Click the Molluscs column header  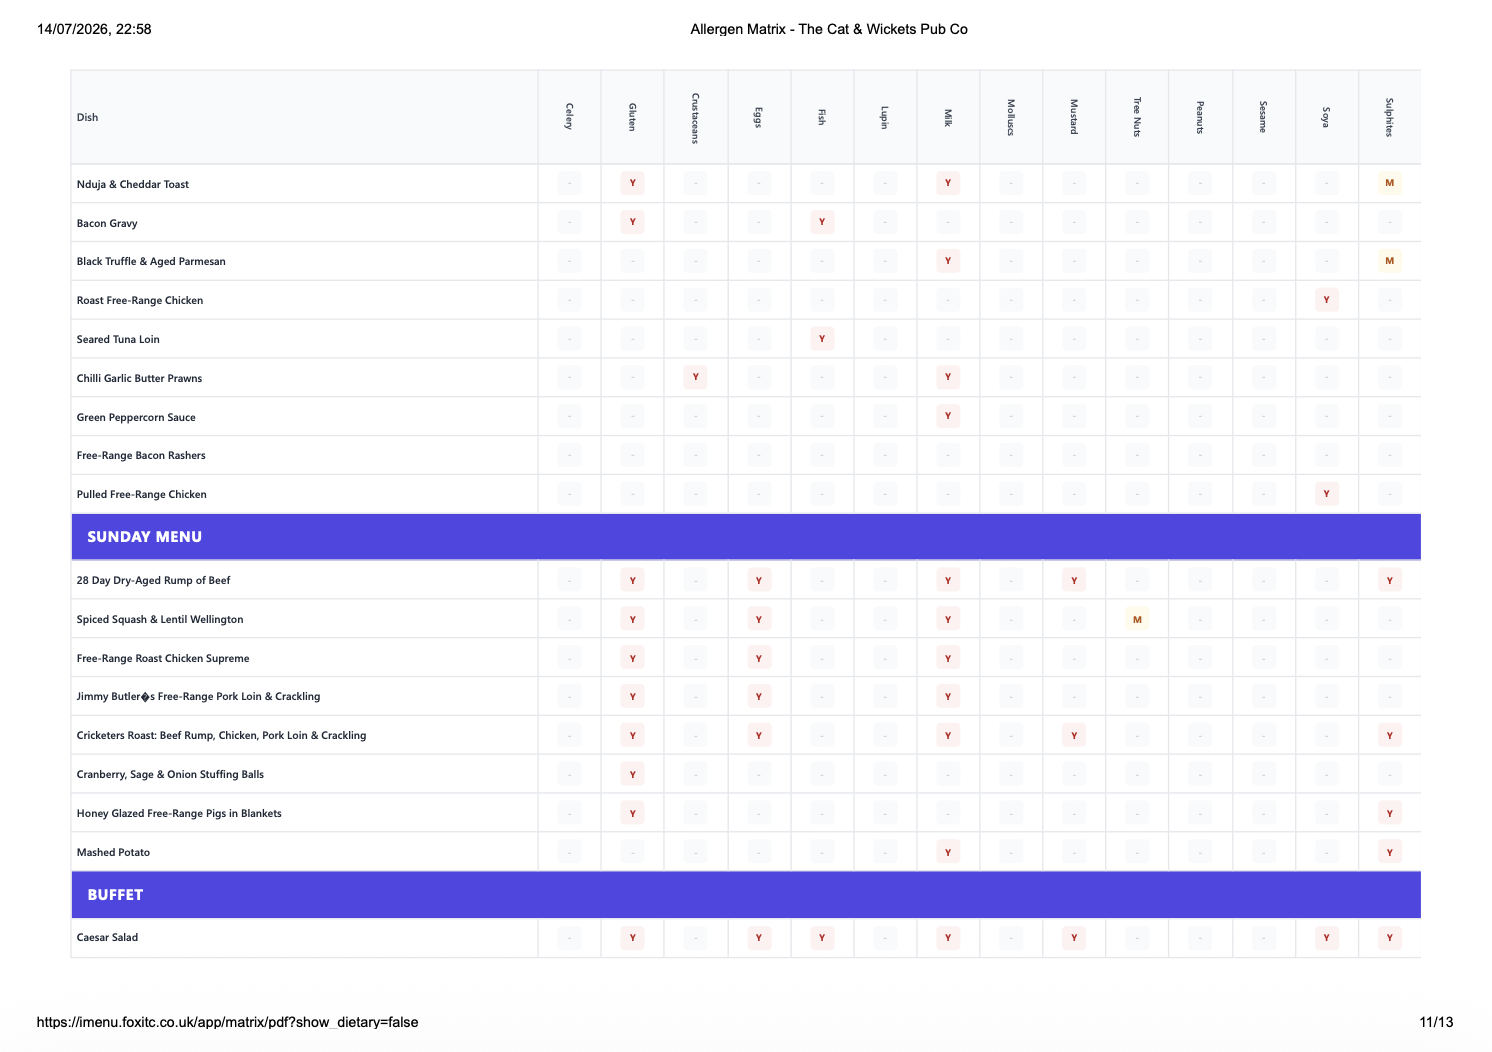(1011, 117)
